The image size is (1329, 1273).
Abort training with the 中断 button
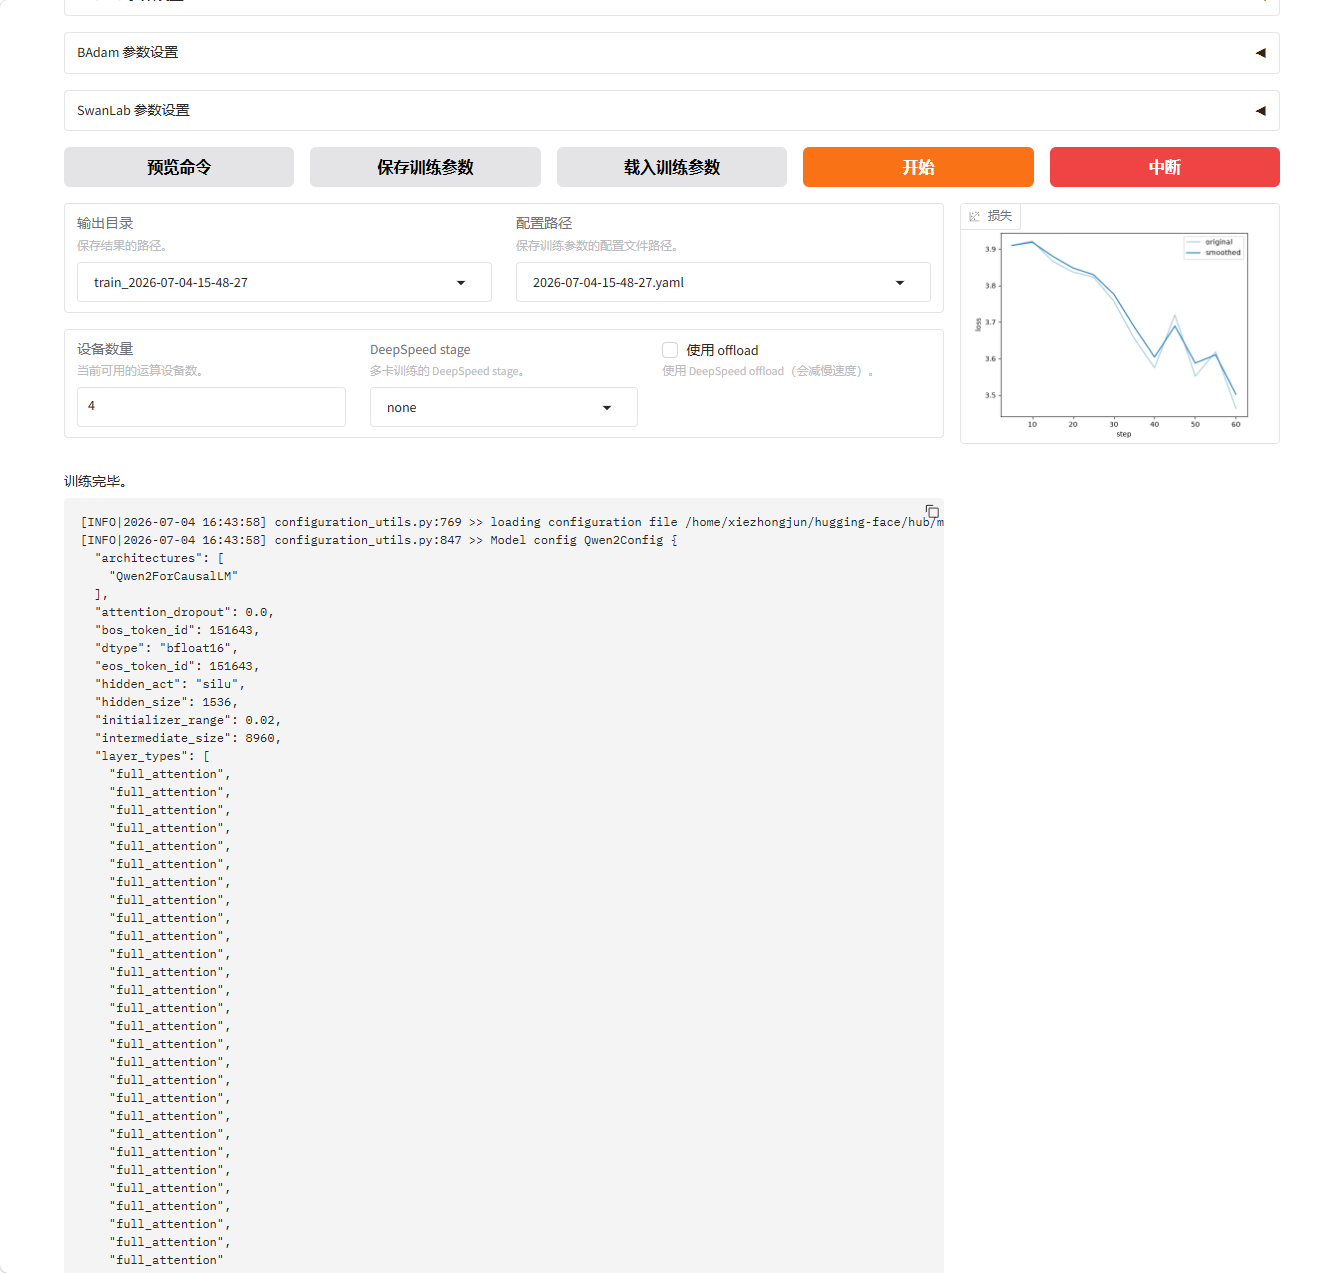point(1165,167)
